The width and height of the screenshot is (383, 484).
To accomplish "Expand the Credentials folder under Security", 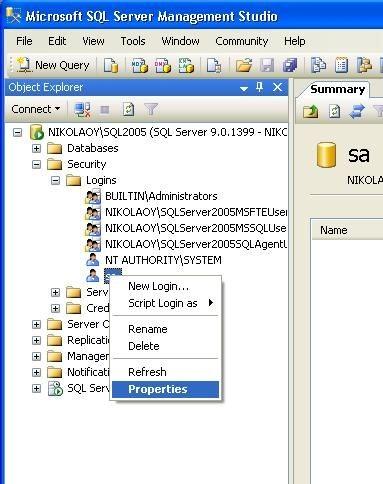I will click(55, 308).
